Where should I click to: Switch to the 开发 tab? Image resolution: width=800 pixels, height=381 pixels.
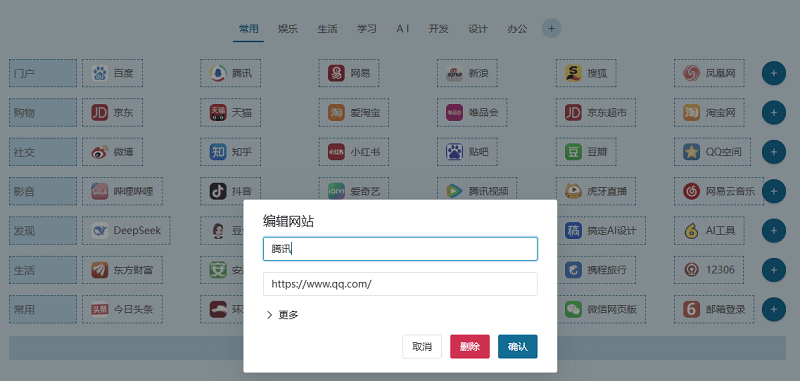click(x=438, y=29)
